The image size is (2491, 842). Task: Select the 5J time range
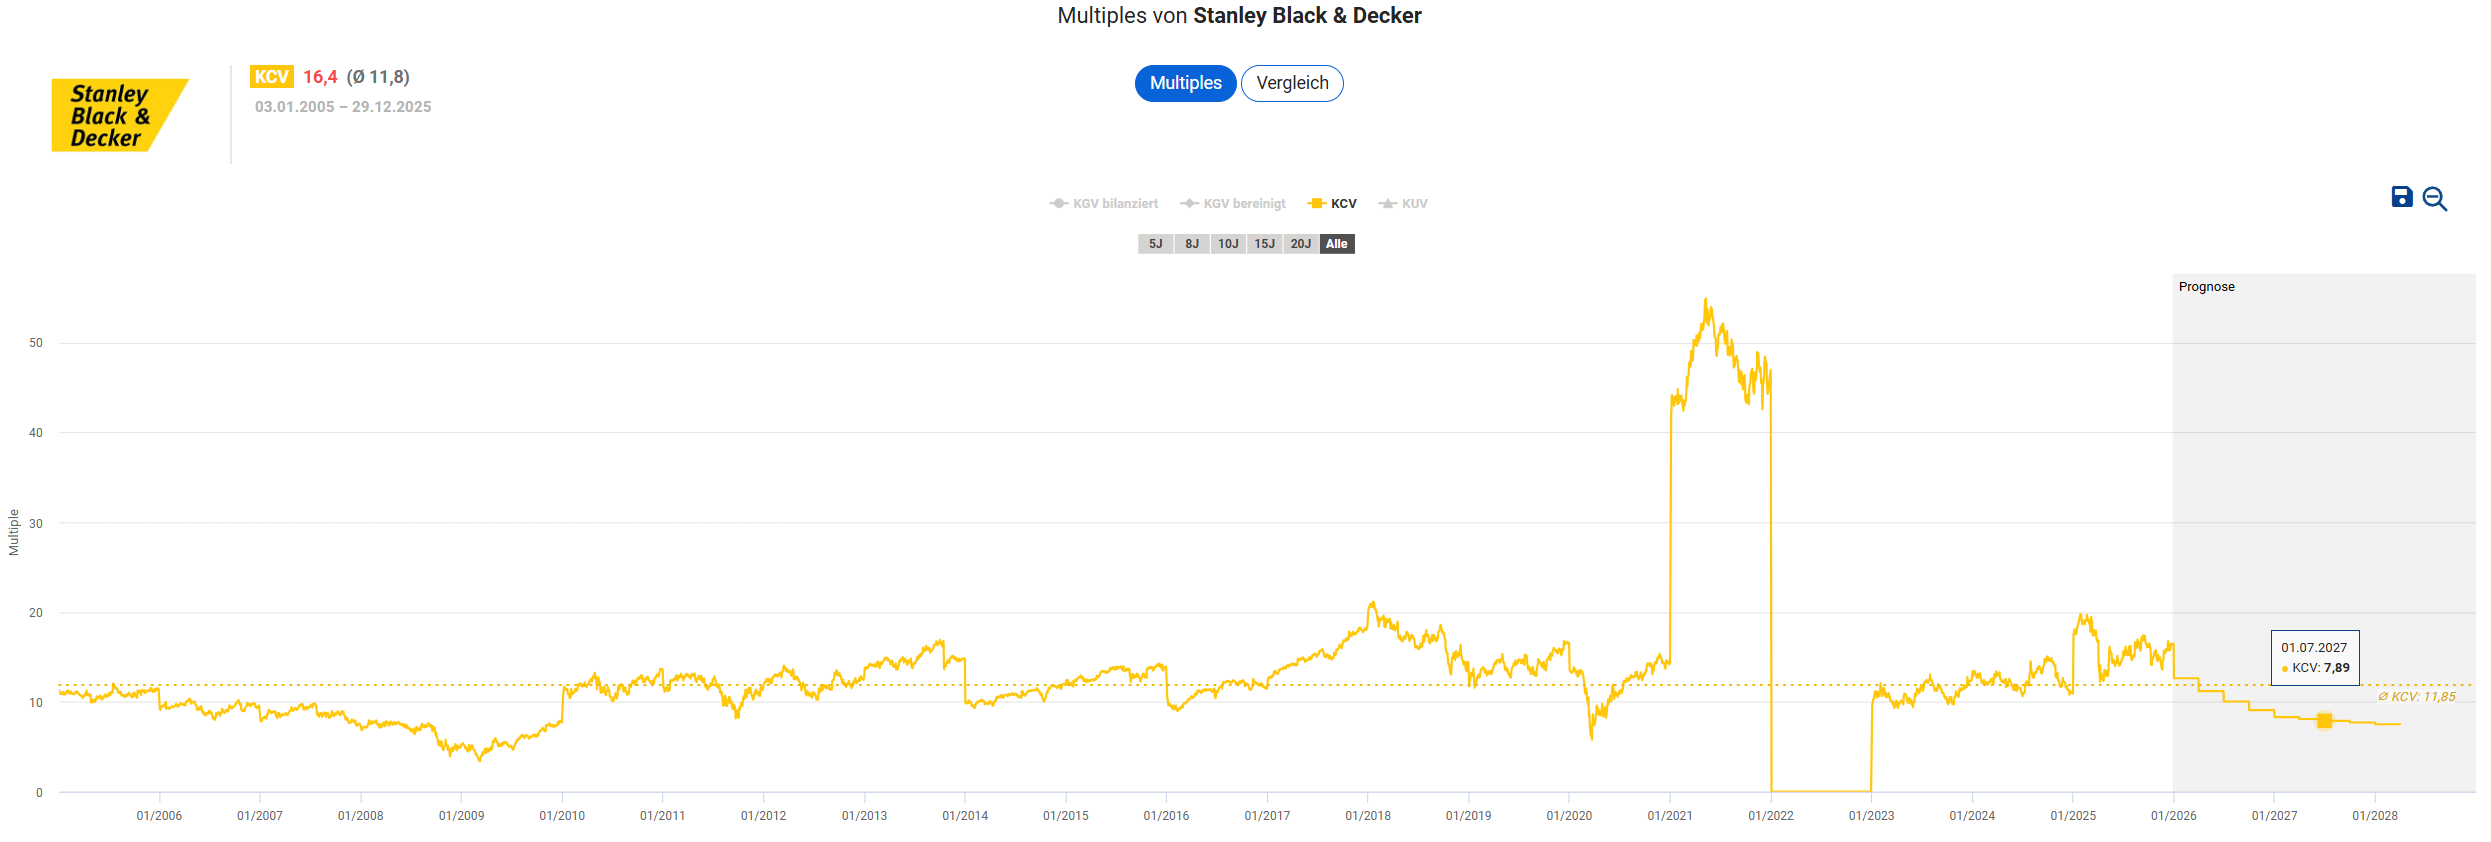pyautogui.click(x=1155, y=244)
